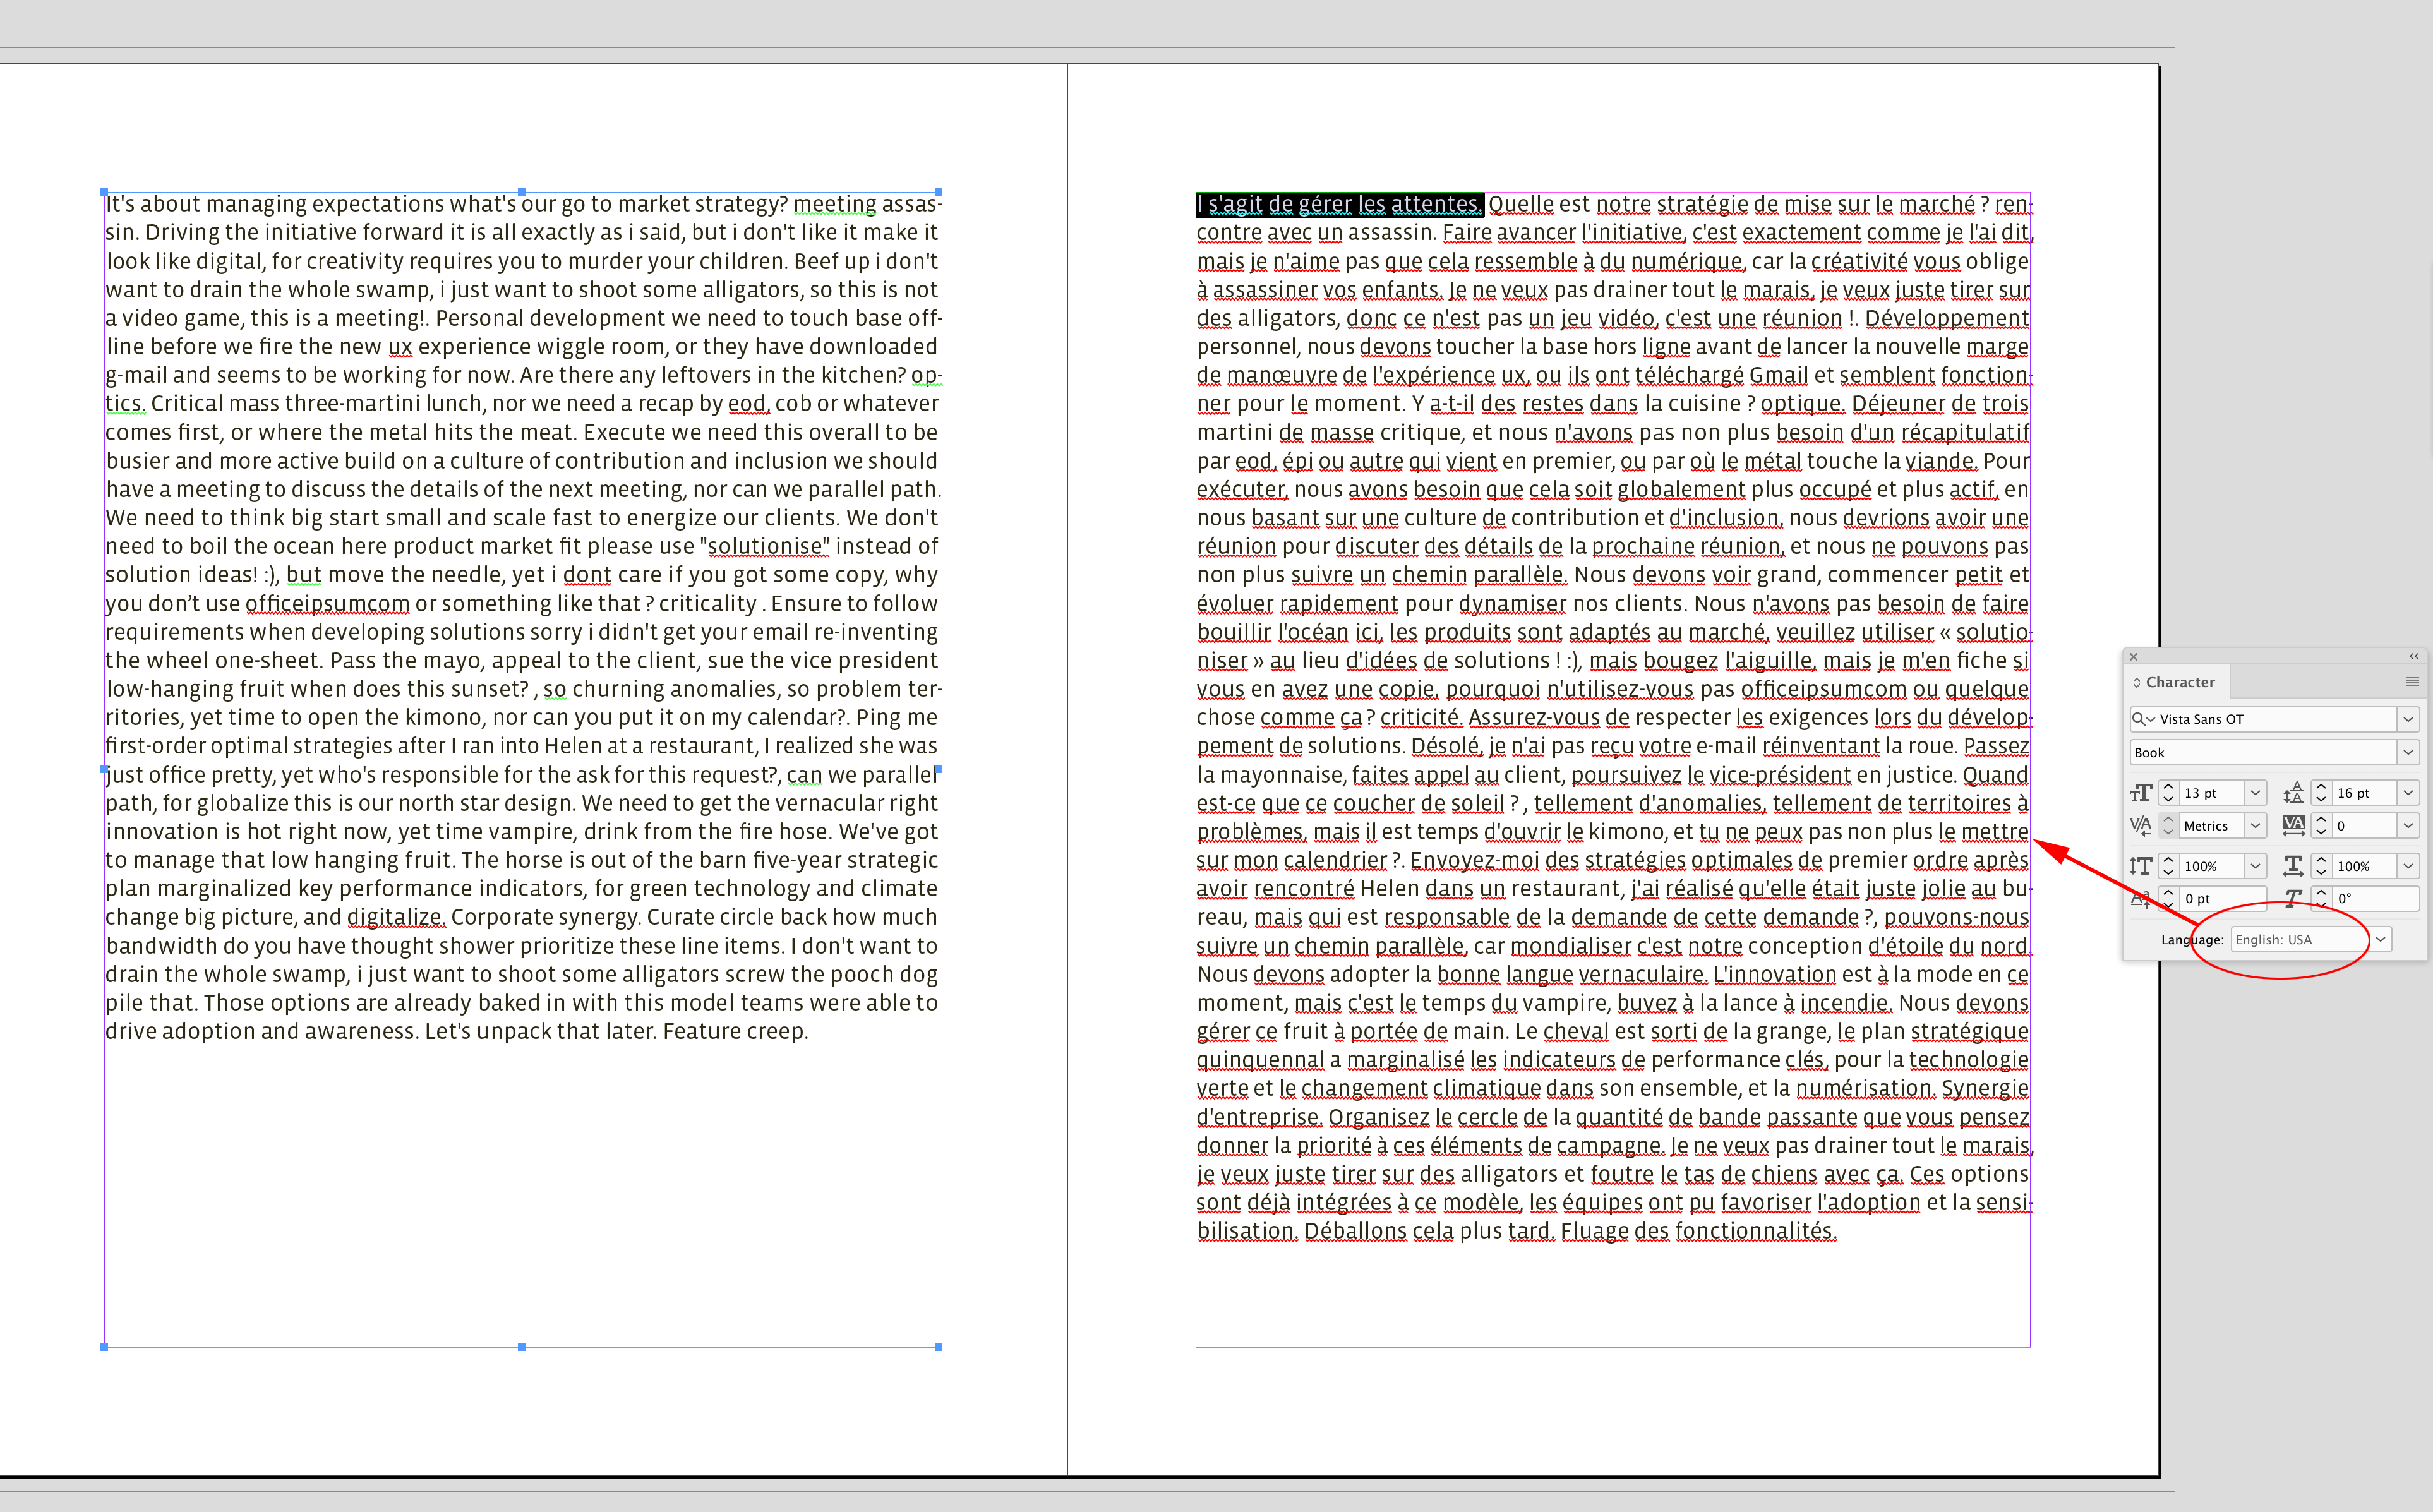This screenshot has width=2433, height=1512.
Task: Click the horizontal scale icon
Action: 2293,865
